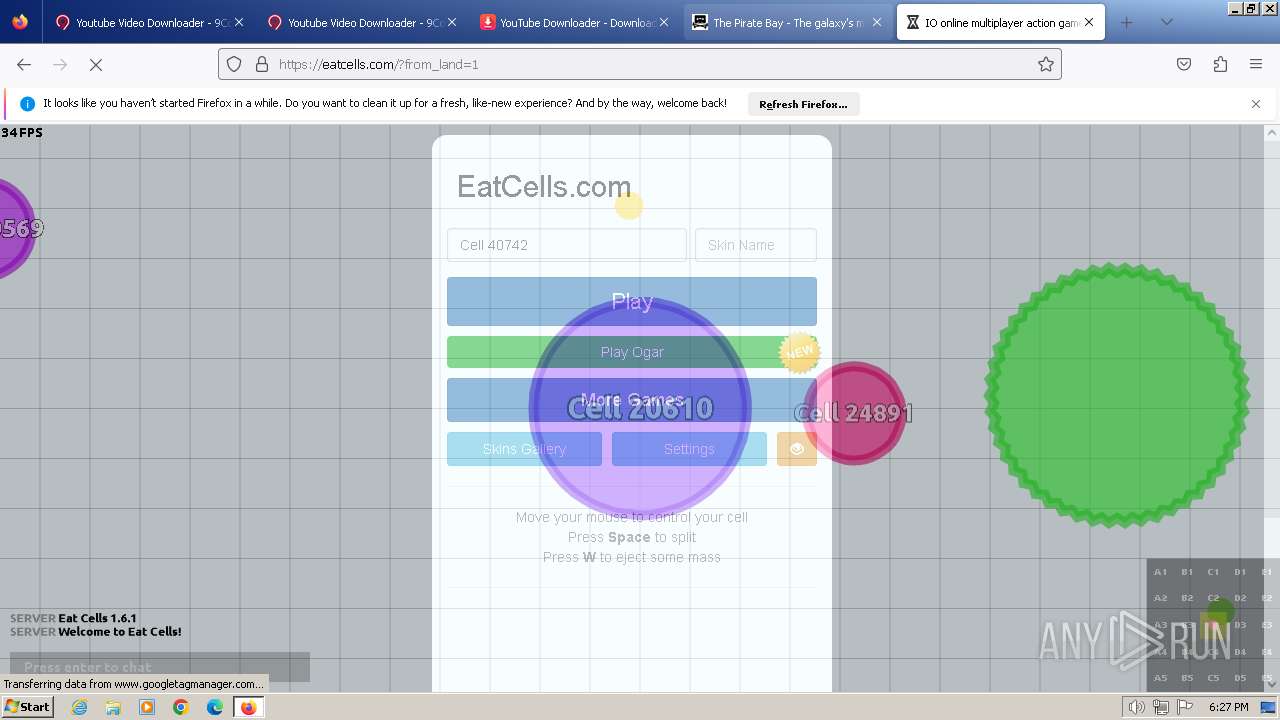
Task: Open the Pocket save icon
Action: point(1184,64)
